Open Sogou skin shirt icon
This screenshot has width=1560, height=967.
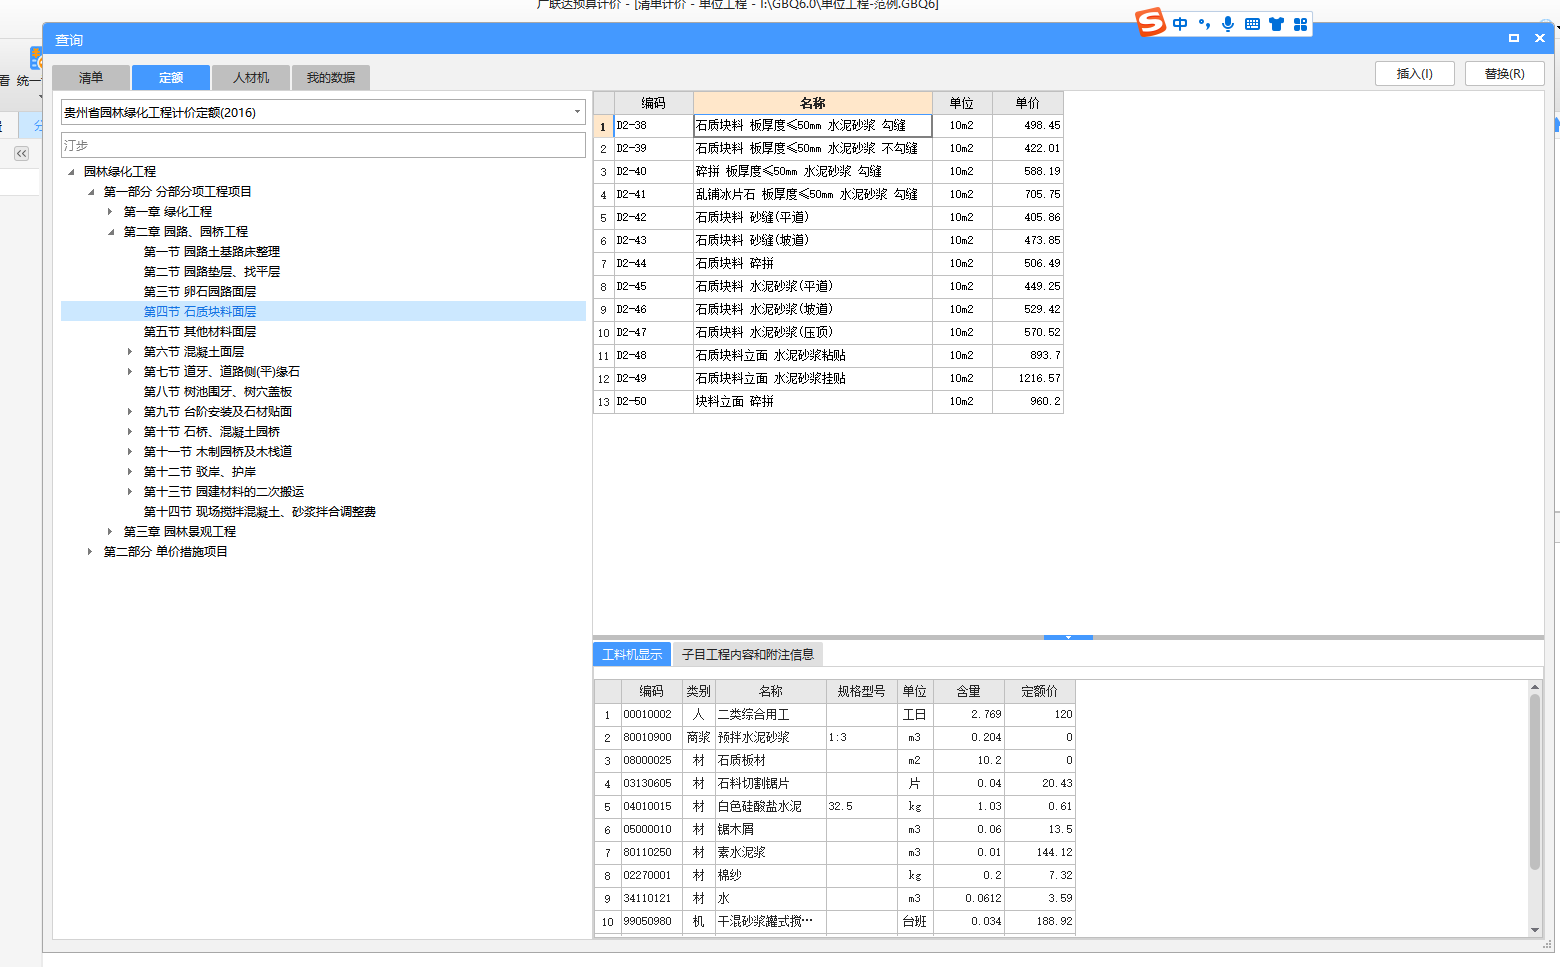[x=1276, y=24]
